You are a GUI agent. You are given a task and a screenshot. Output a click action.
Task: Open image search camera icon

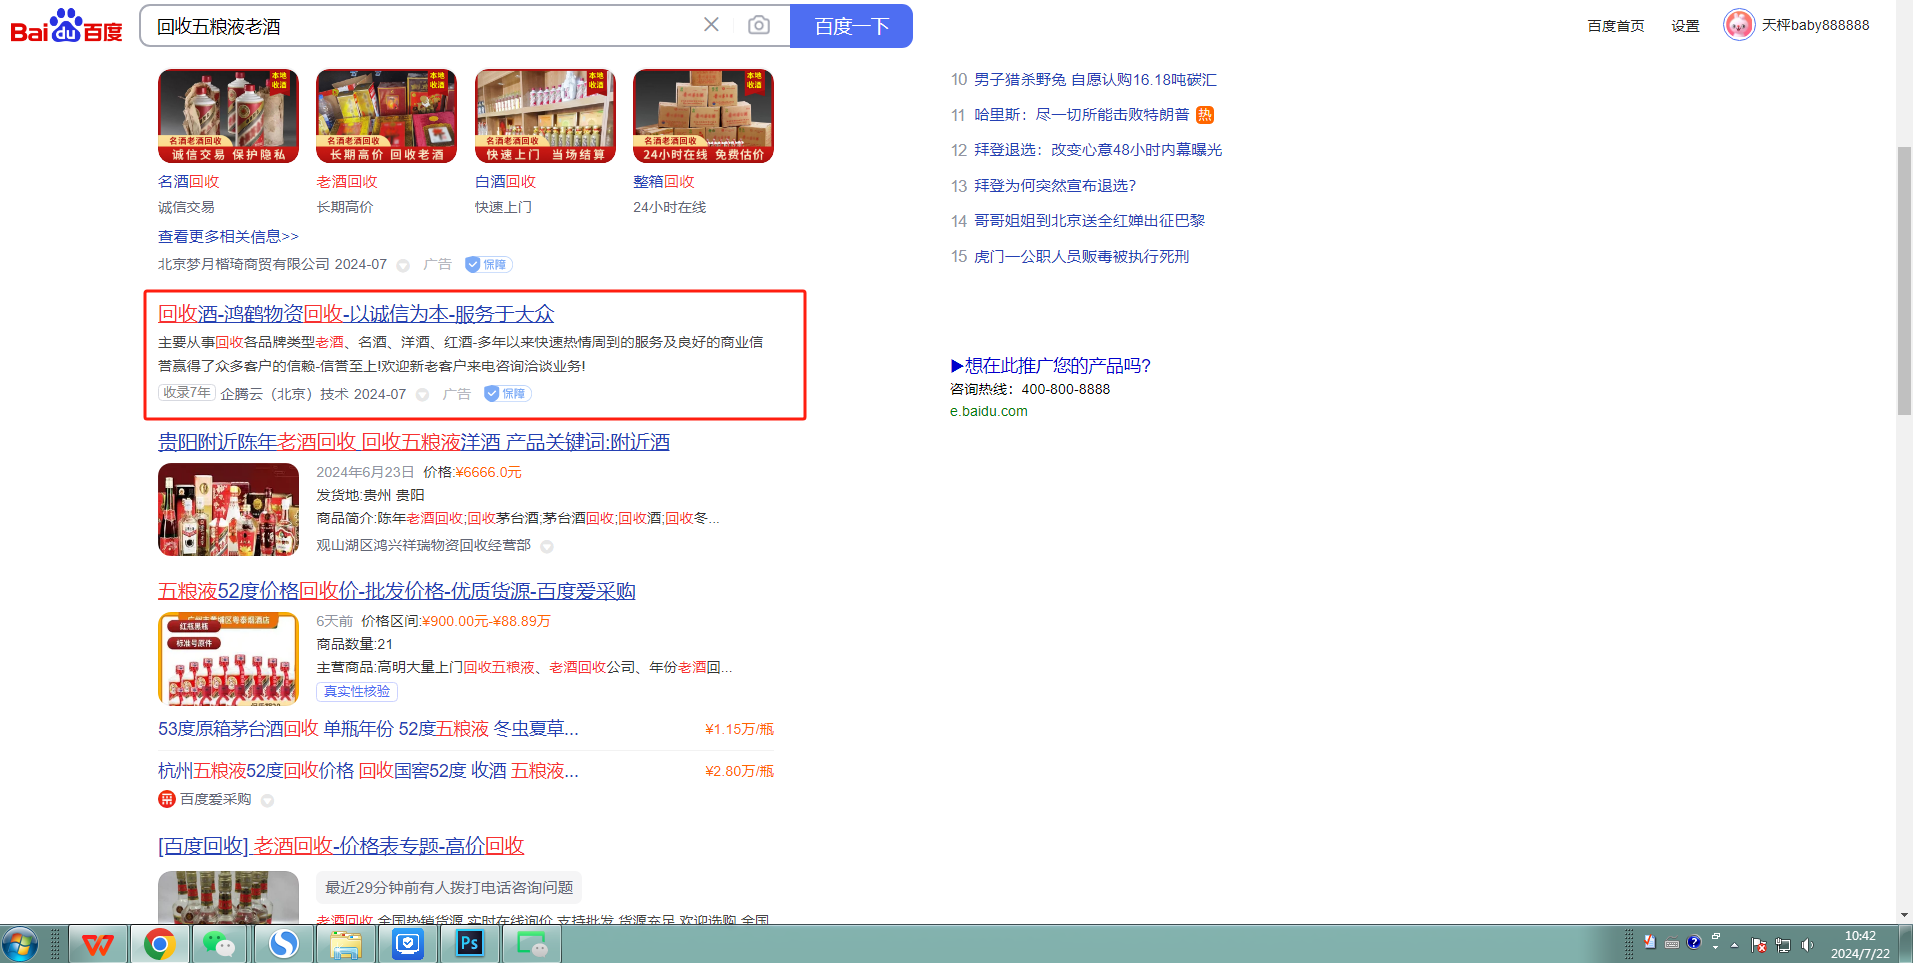click(x=759, y=25)
